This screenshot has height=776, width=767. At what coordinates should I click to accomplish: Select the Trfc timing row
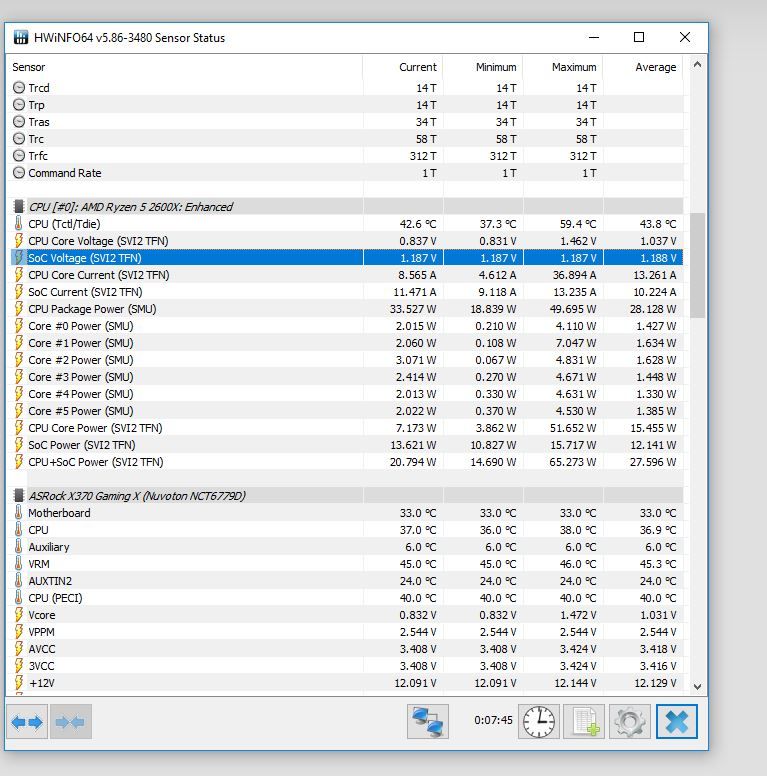[x=347, y=156]
